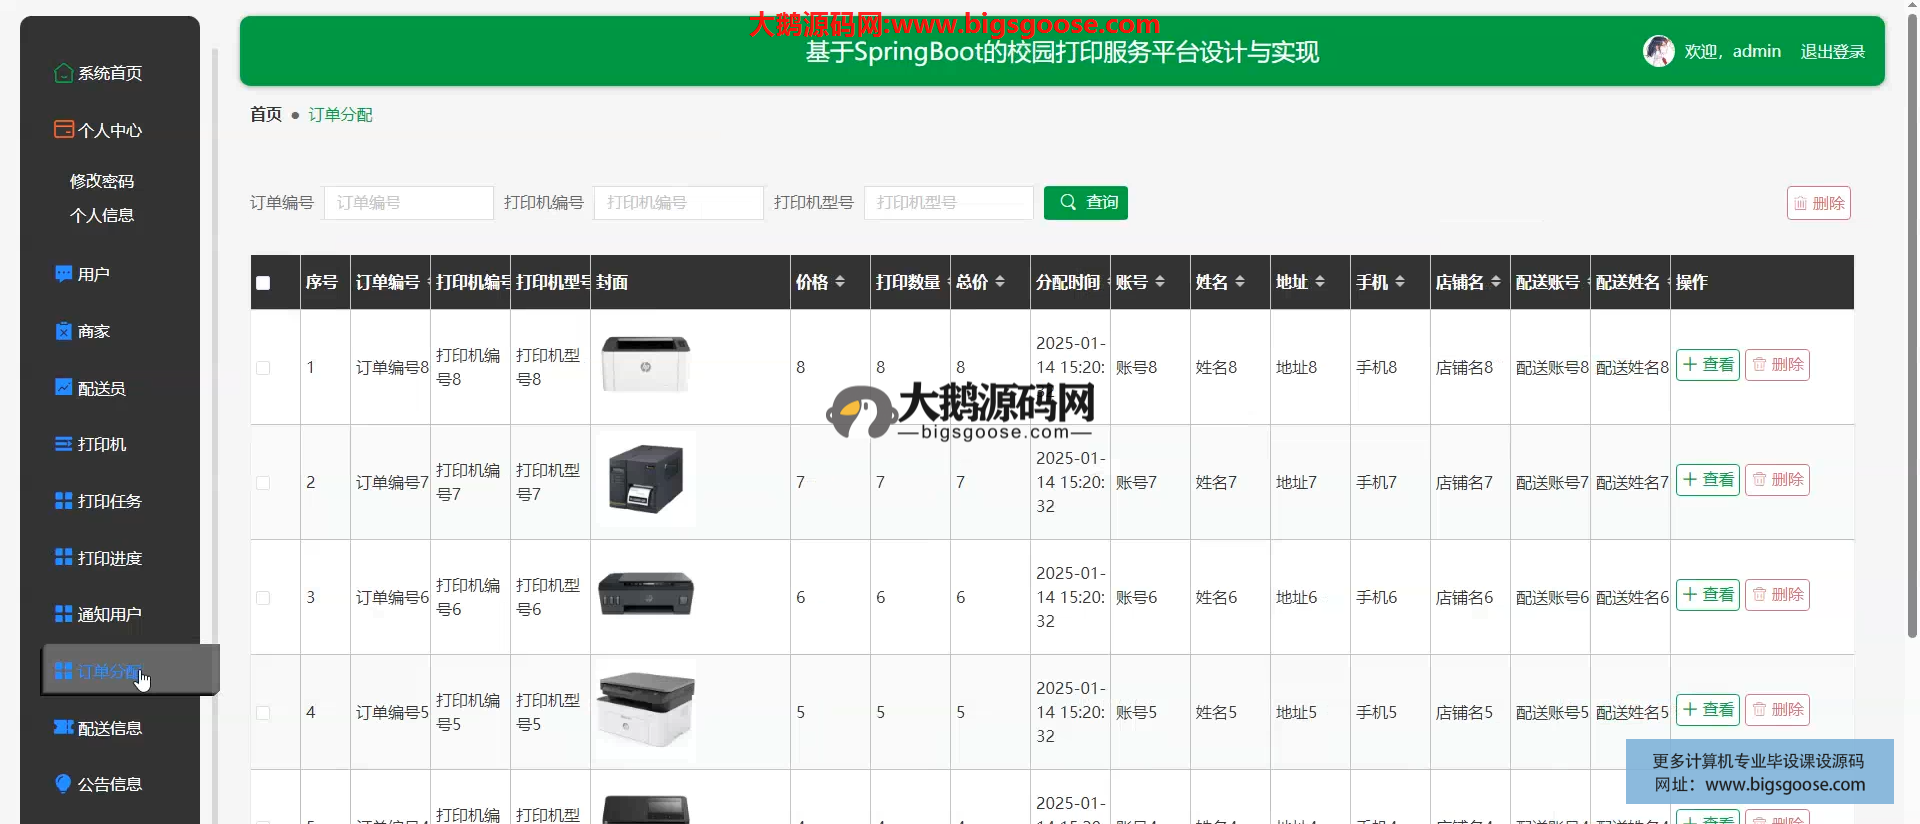Viewport: 1920px width, 824px height.
Task: Open 打印任务 menu item
Action: click(109, 501)
